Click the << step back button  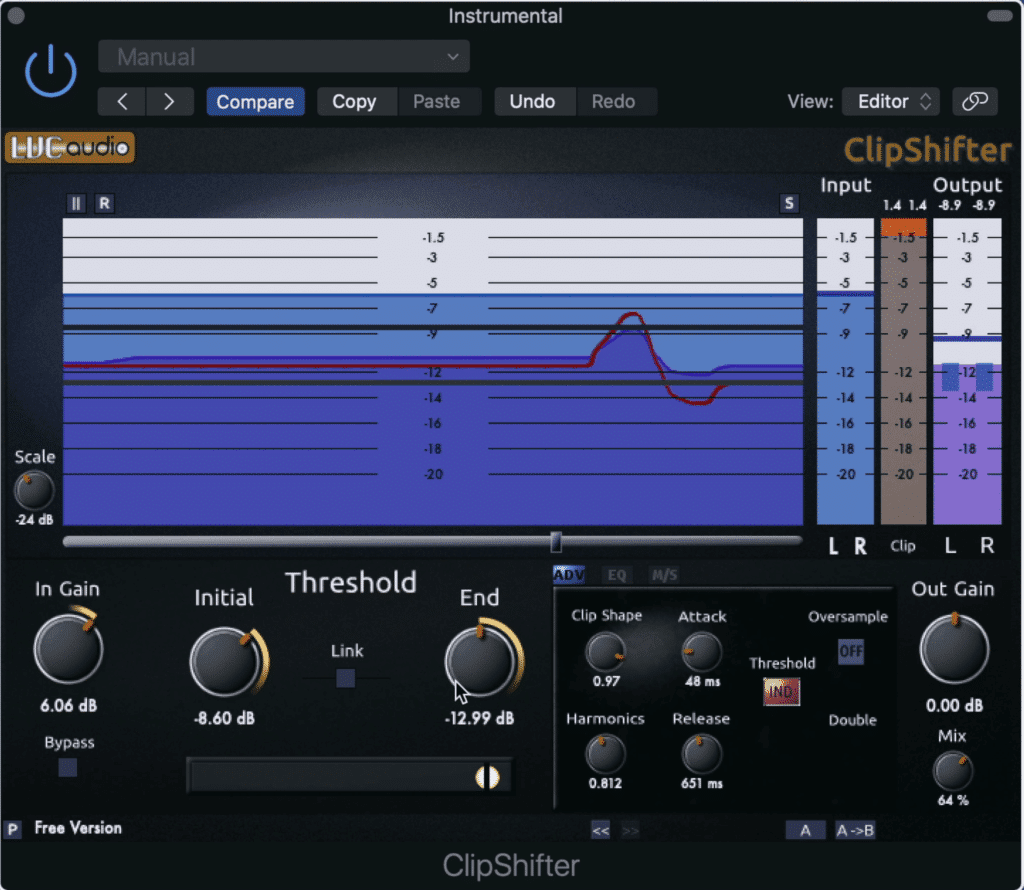point(600,831)
